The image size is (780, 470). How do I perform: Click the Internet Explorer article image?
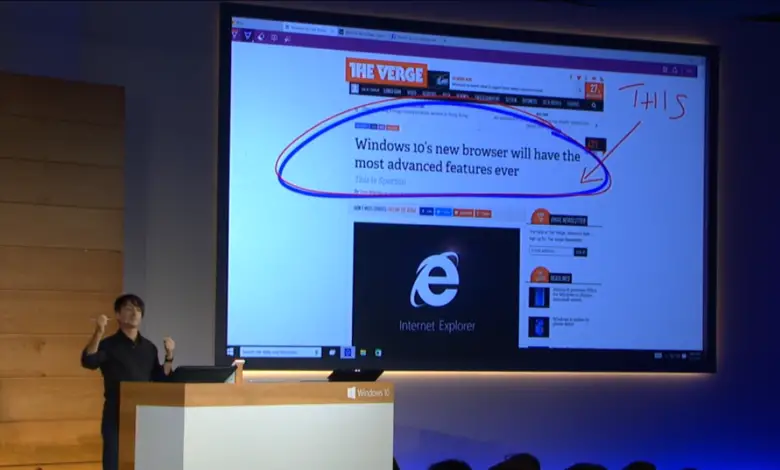tap(436, 287)
